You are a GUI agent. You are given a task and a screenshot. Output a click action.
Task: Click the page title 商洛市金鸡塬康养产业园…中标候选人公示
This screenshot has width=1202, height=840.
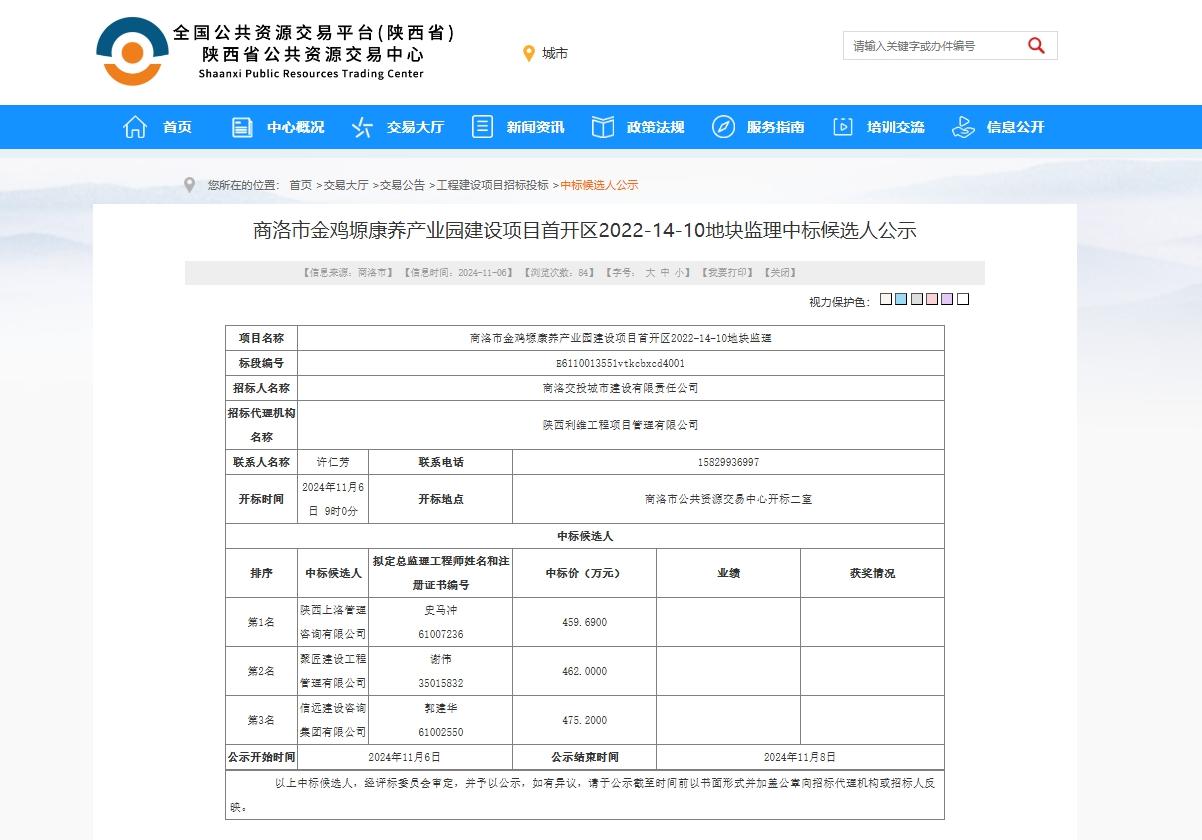tap(585, 231)
